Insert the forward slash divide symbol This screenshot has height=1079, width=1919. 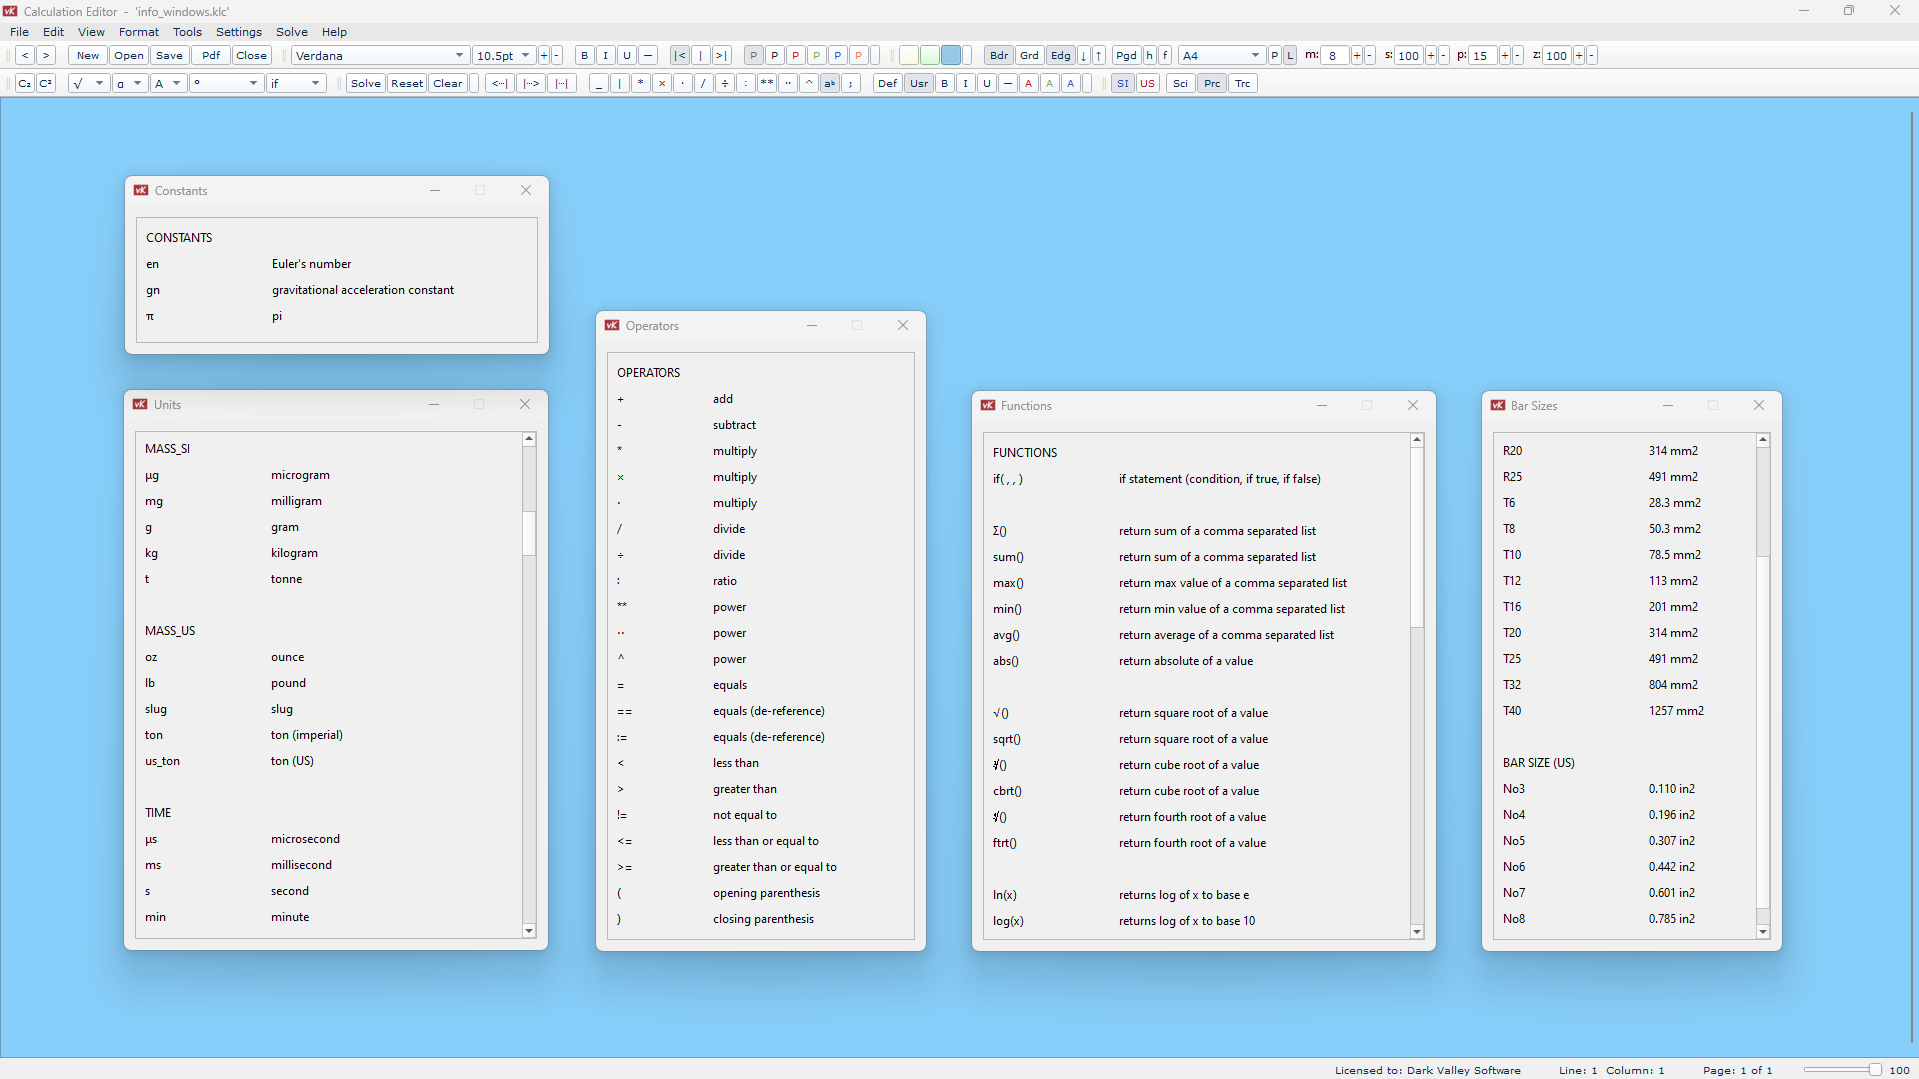tap(704, 84)
